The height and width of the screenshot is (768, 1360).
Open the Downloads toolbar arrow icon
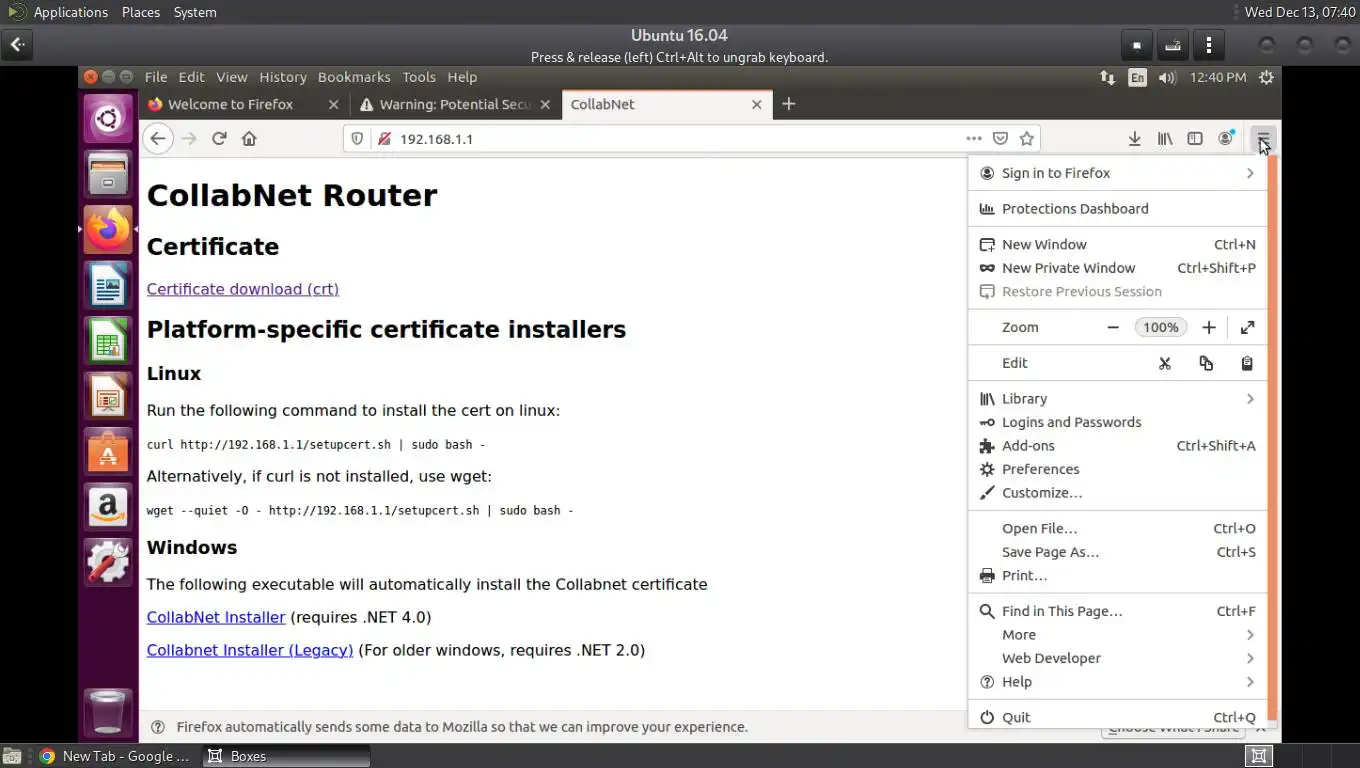click(1134, 139)
